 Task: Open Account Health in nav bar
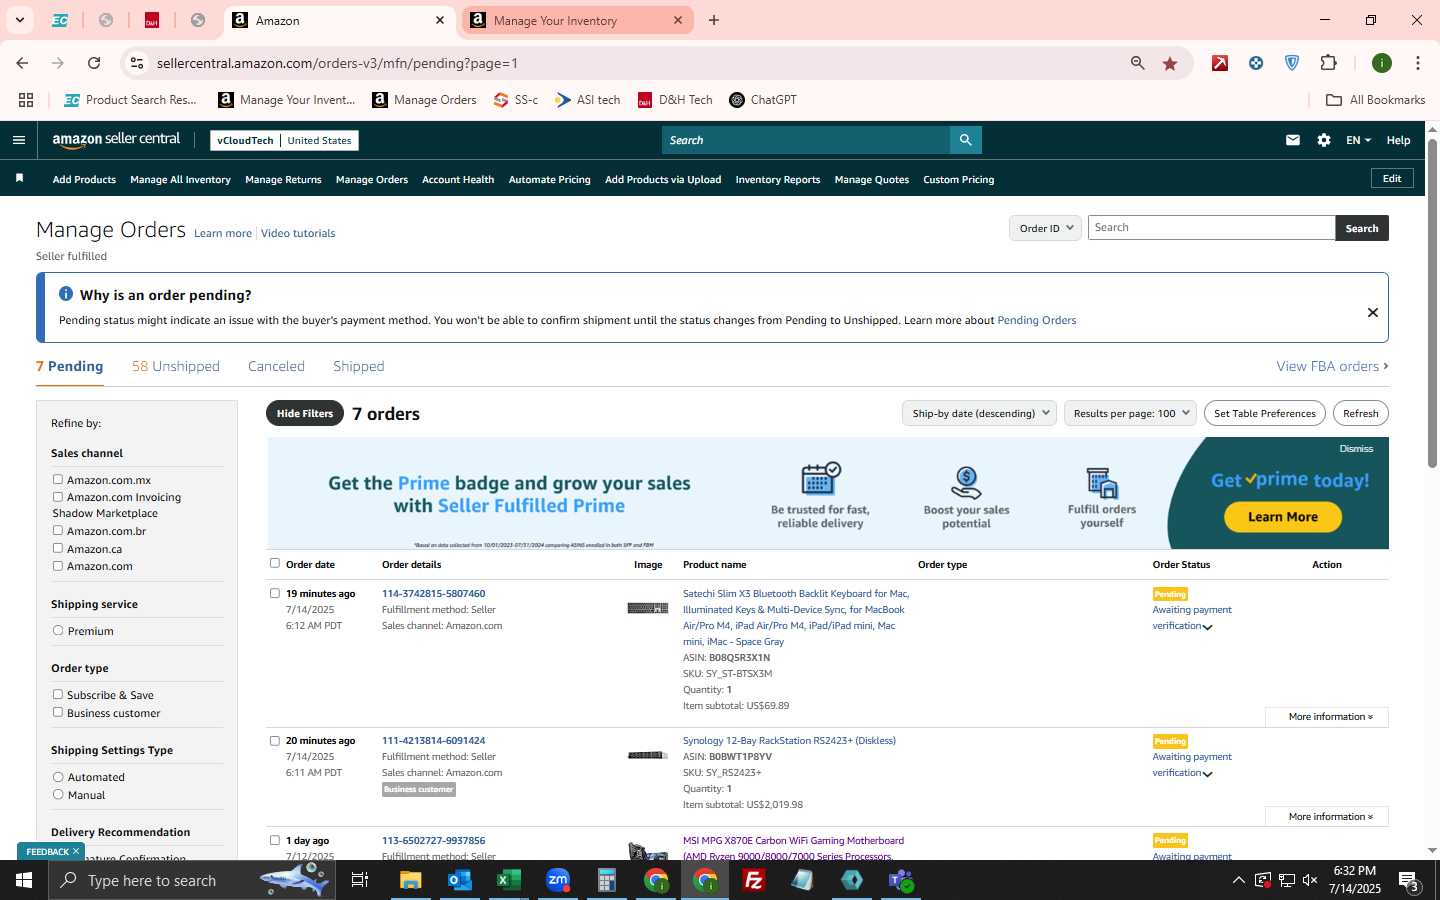(458, 180)
